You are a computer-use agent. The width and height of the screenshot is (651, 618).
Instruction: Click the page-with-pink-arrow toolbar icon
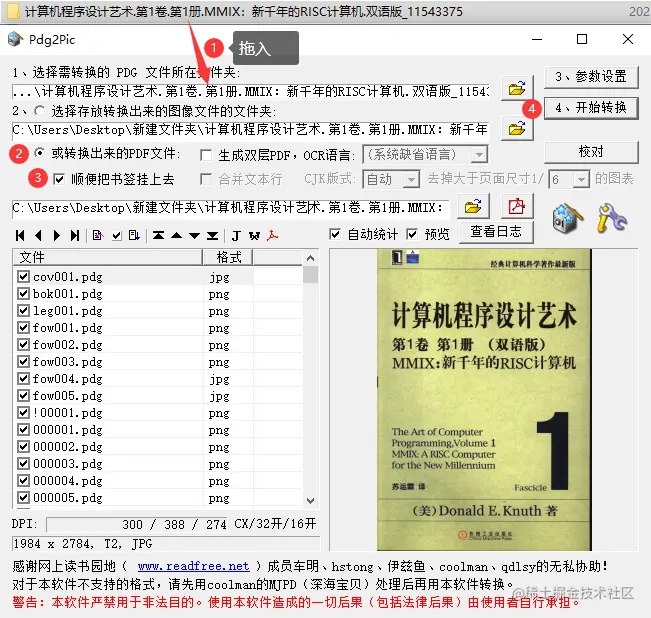pyautogui.click(x=98, y=236)
